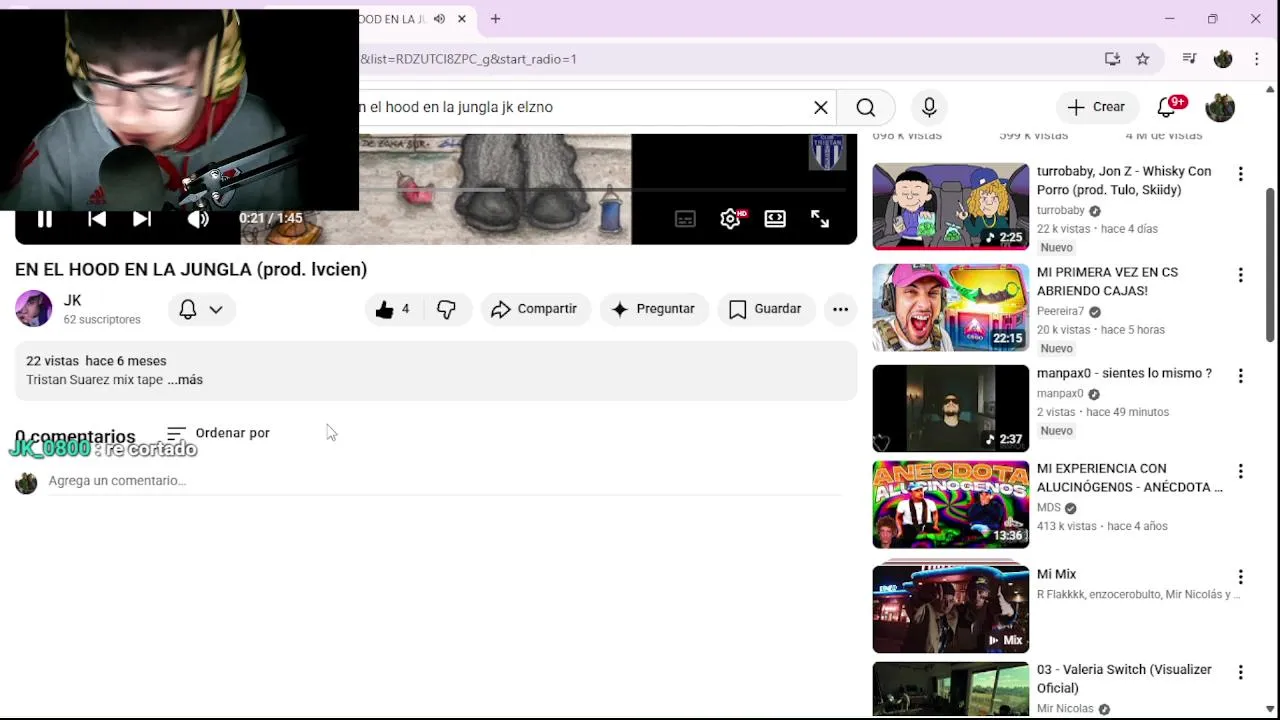This screenshot has width=1280, height=720.
Task: Like the video with thumbs up
Action: (x=392, y=310)
